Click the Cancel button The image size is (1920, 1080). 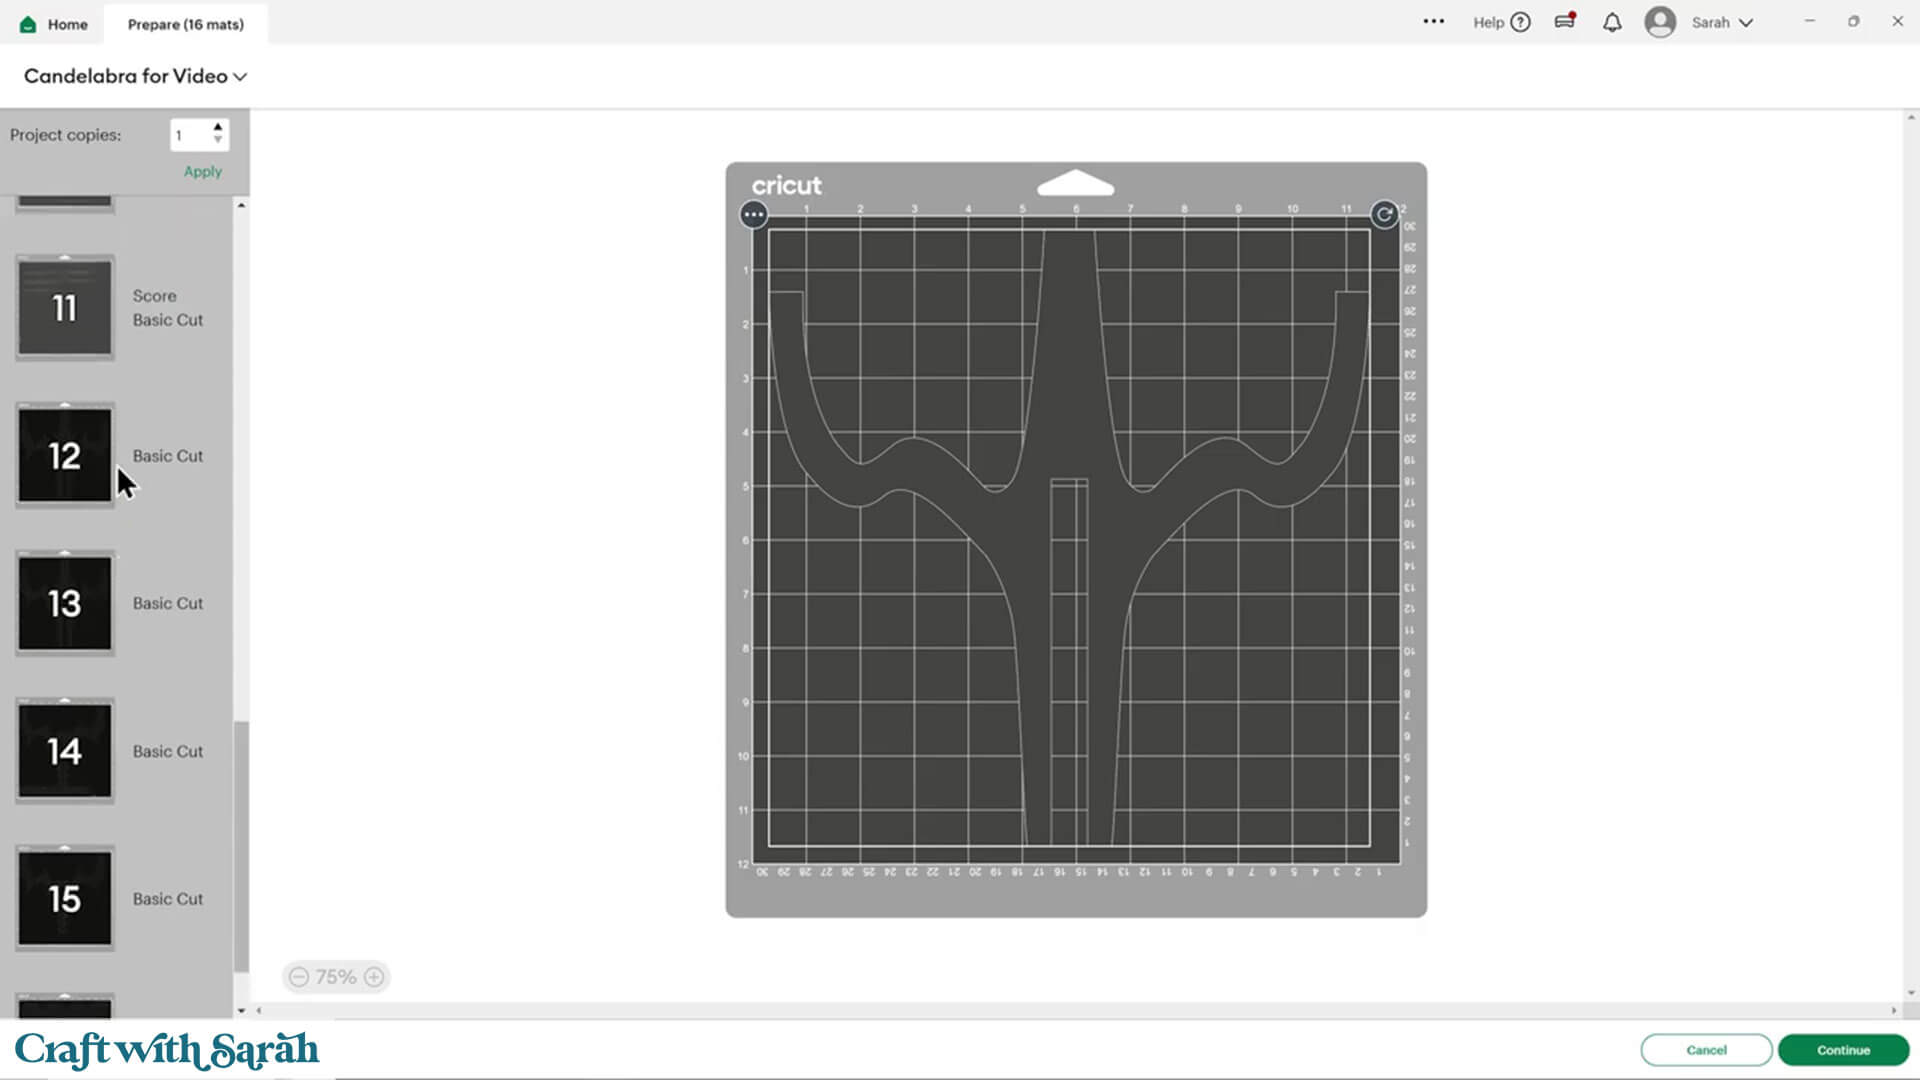click(1706, 1050)
